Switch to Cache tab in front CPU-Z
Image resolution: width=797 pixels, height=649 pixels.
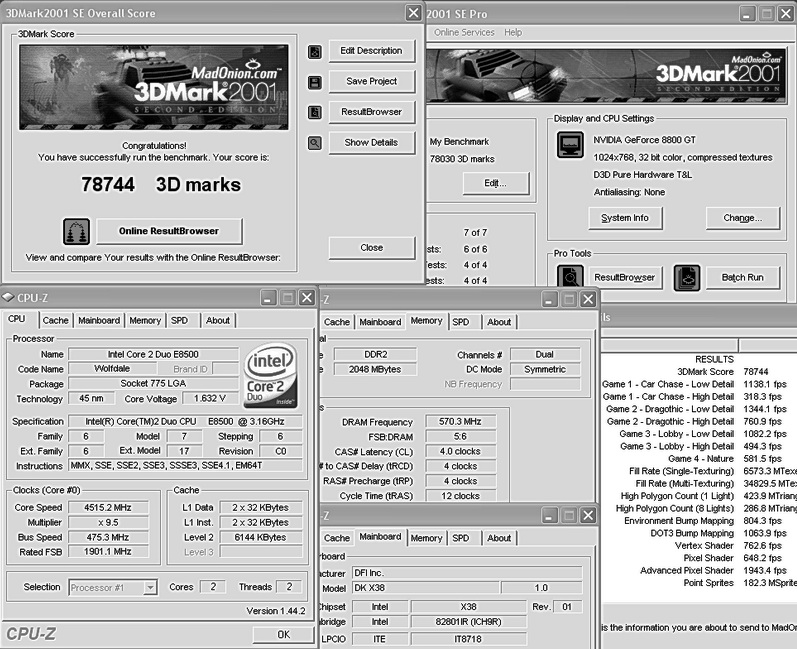coord(55,321)
